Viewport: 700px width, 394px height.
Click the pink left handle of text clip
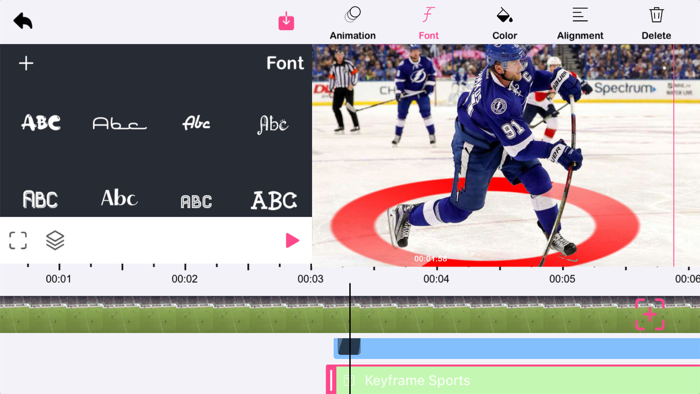[x=331, y=380]
